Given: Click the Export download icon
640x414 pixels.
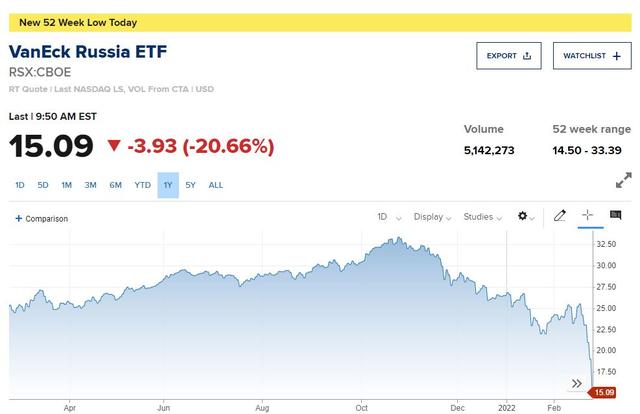Looking at the screenshot, I should click(527, 56).
